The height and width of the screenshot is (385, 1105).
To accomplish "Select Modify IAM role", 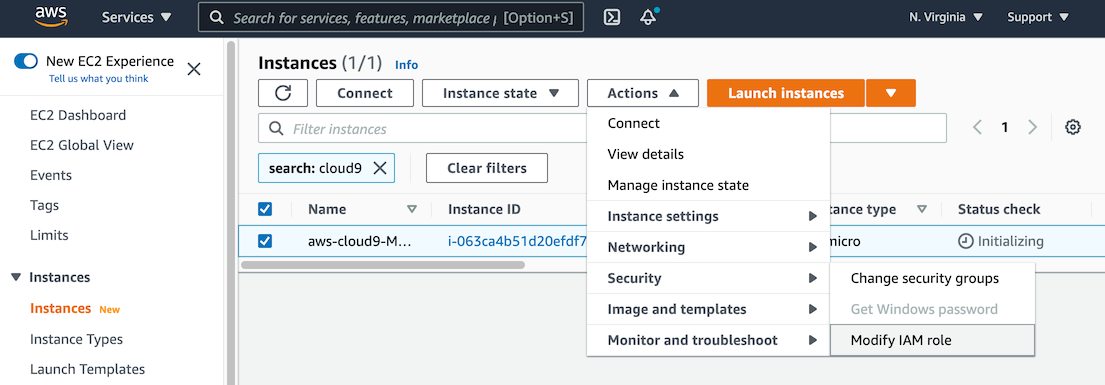I will [932, 341].
